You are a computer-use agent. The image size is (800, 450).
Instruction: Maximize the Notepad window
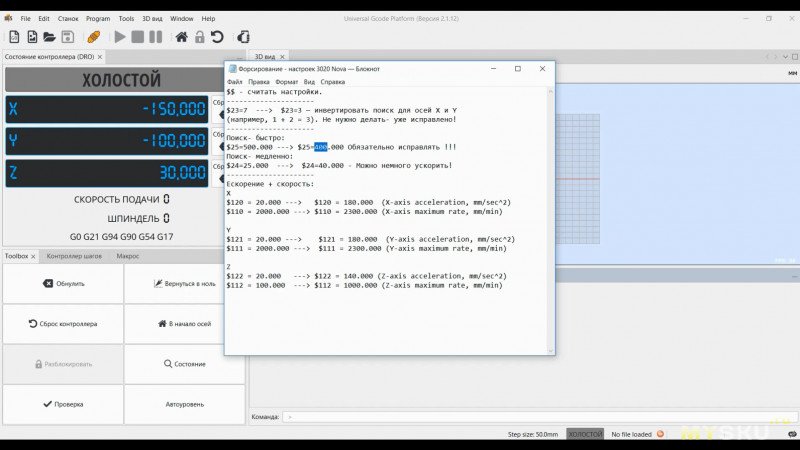point(518,68)
